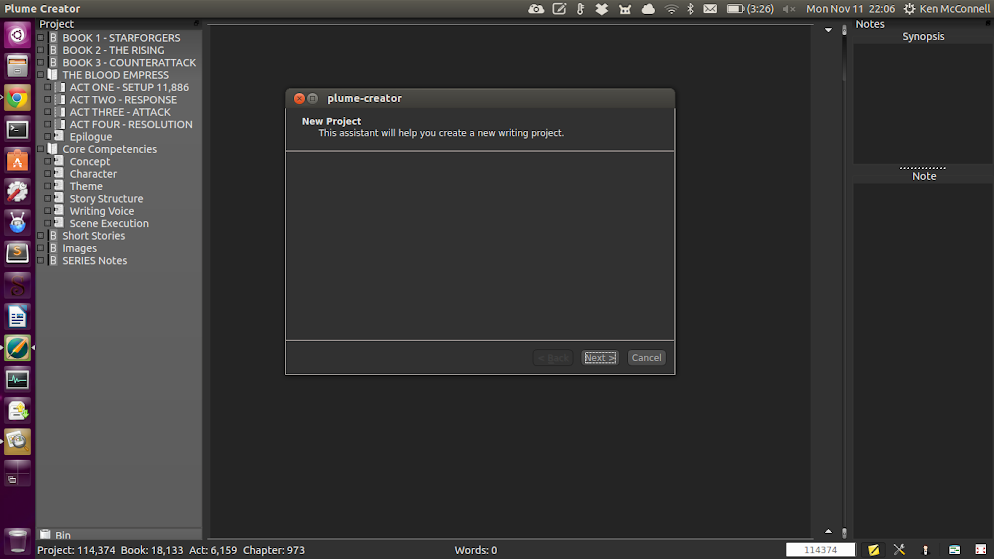Expand the BOOK 2 - THE RISING tree node

tap(41, 50)
